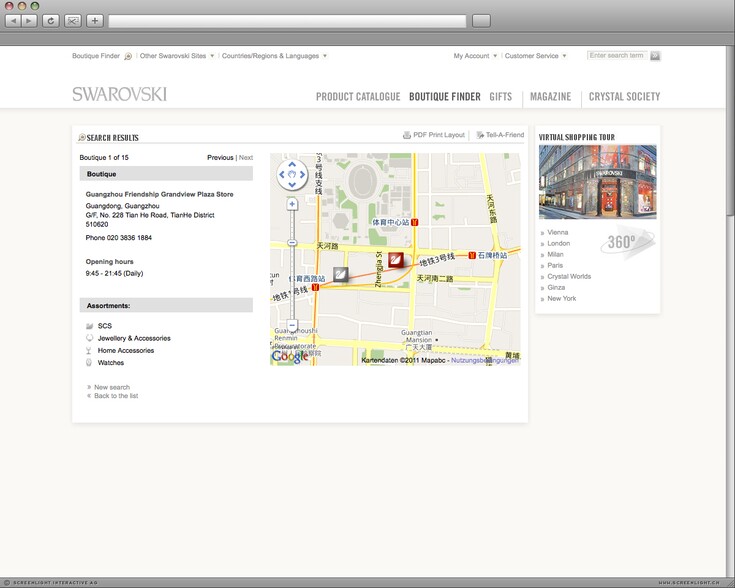735x588 pixels.
Task: Click the map pan center hand icon
Action: [292, 174]
